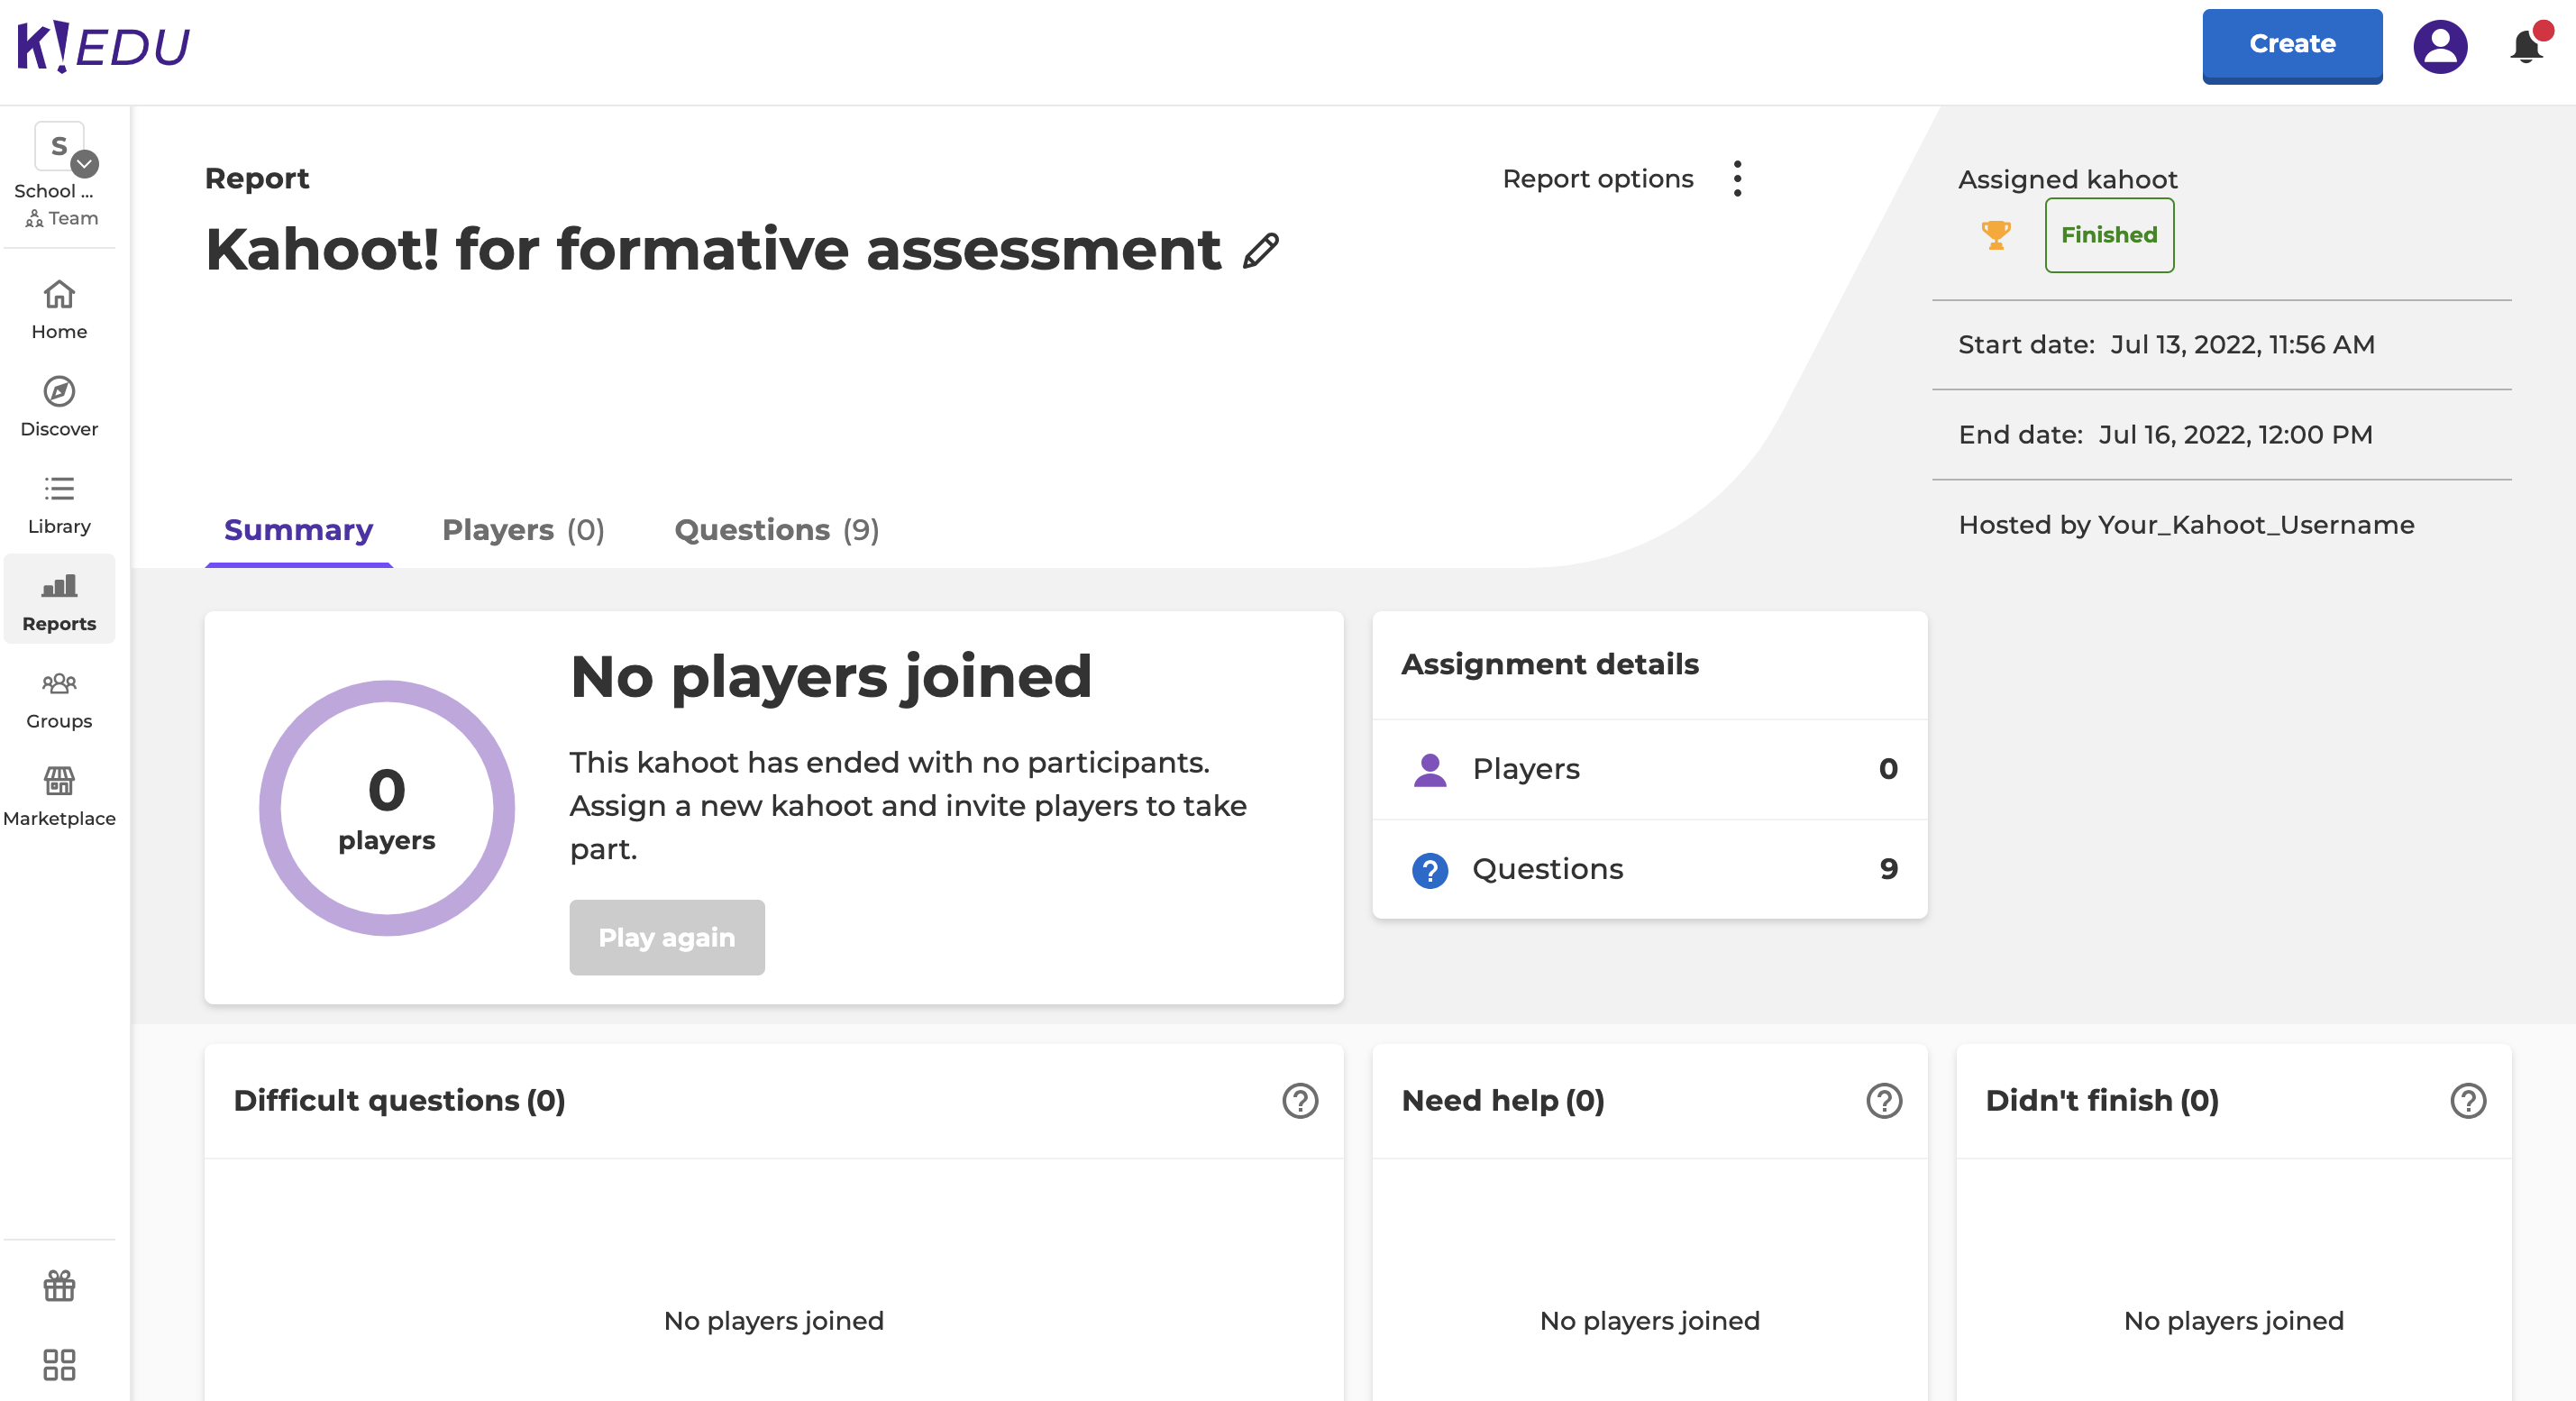Show help for Didn't finish card
The height and width of the screenshot is (1401, 2576).
[2468, 1101]
